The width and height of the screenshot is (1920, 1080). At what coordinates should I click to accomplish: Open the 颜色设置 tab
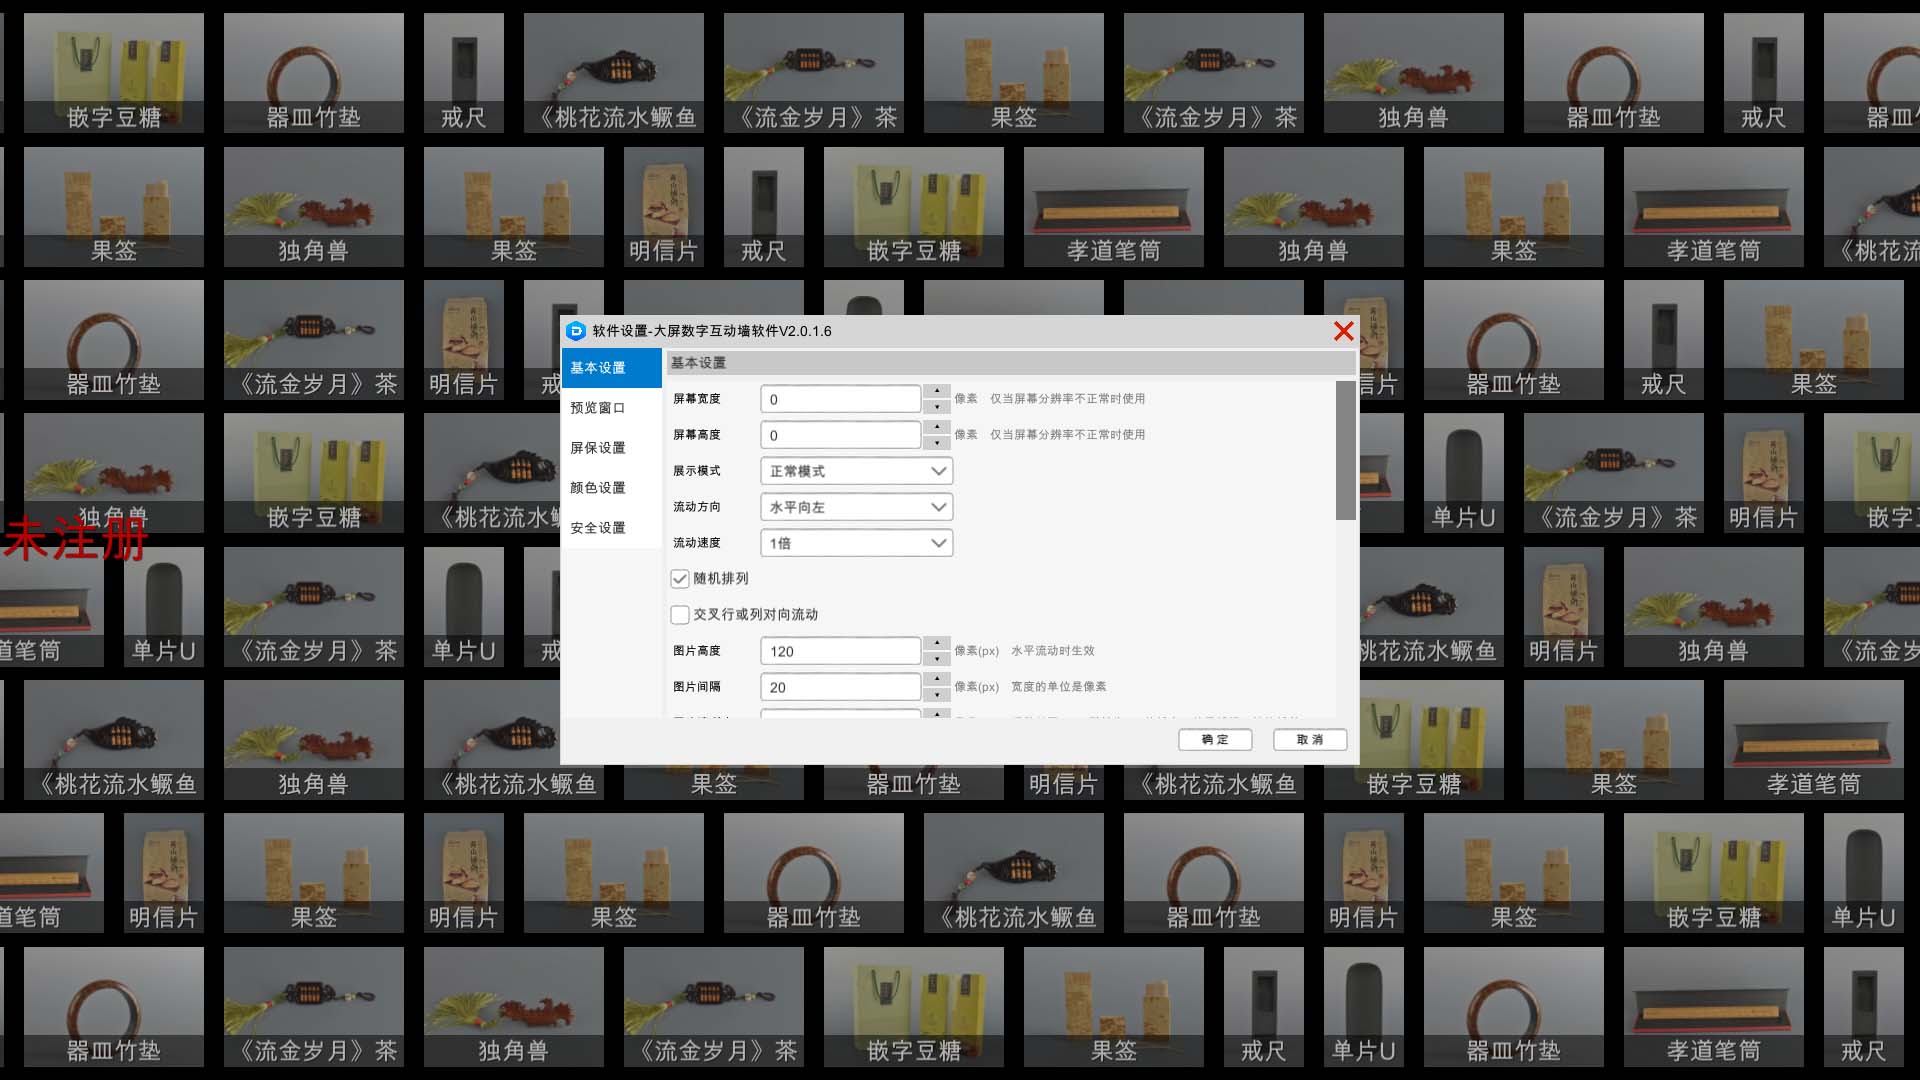pos(598,488)
